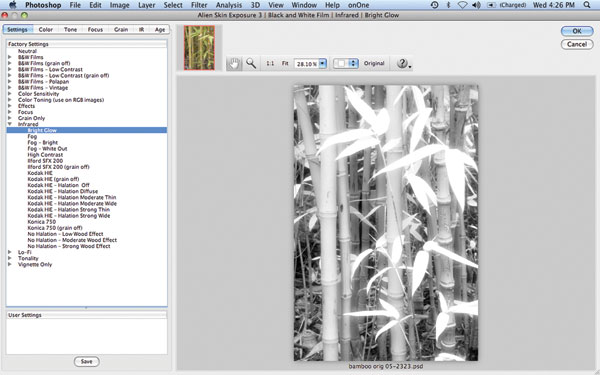Switch to the Settings tab
This screenshot has height=375, width=600.
pos(17,29)
